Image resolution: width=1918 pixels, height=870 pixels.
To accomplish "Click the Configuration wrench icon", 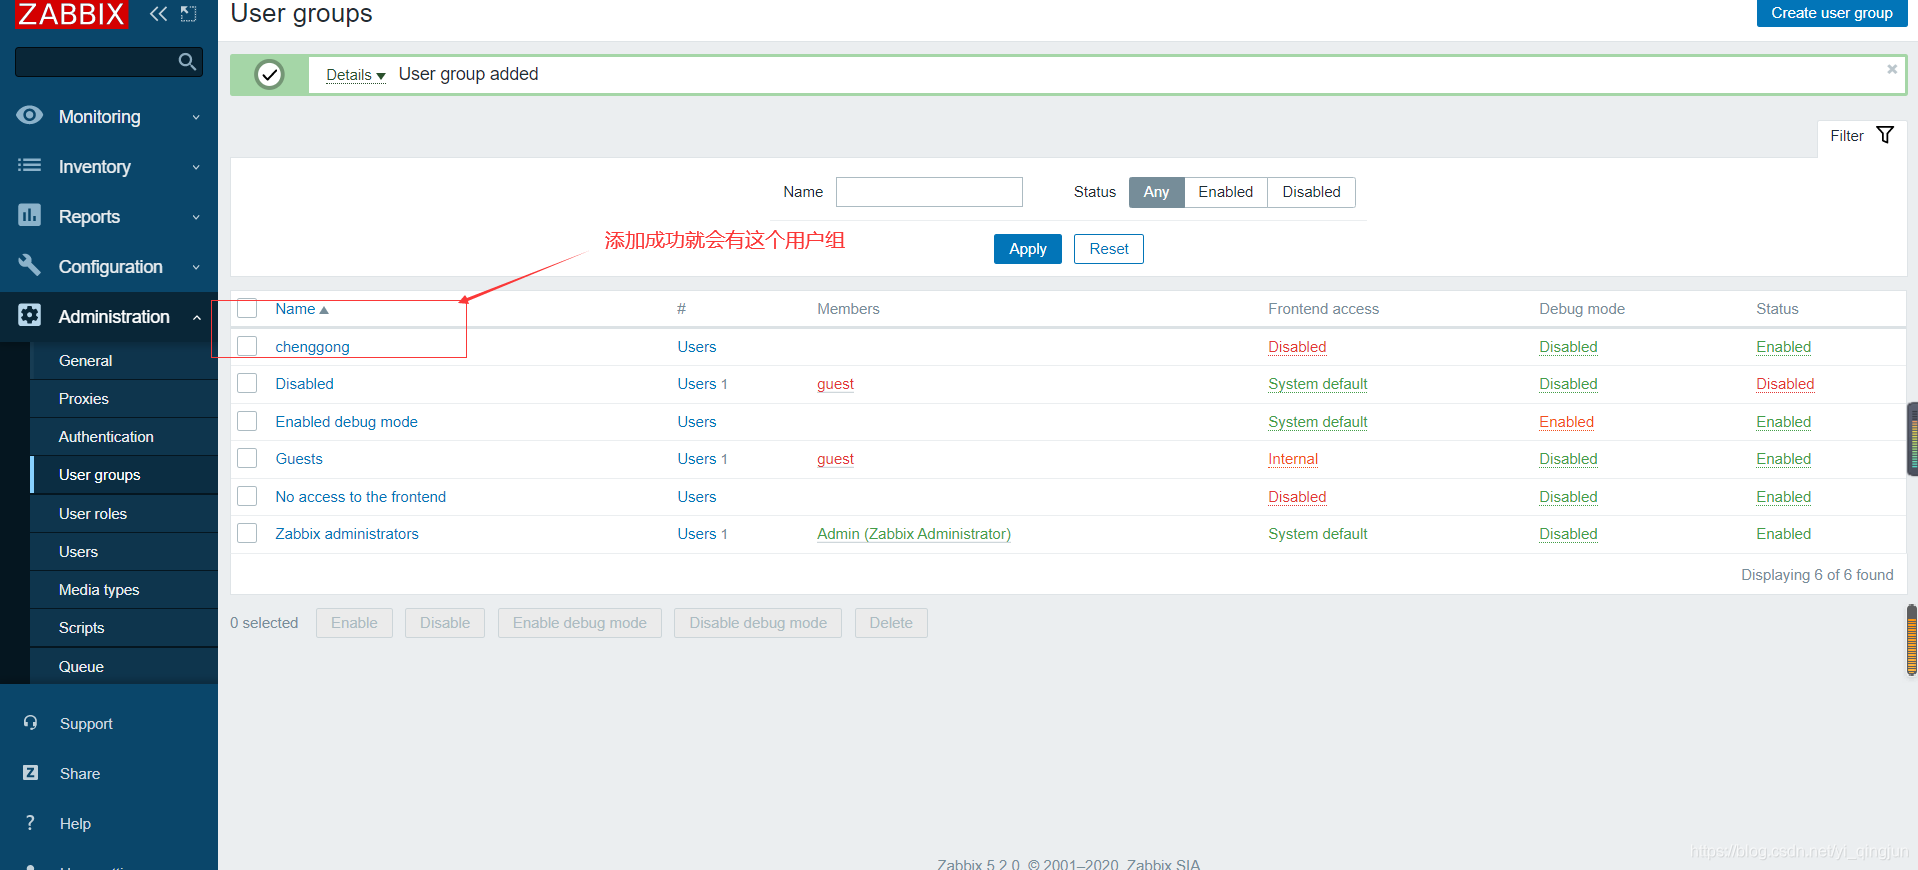I will pyautogui.click(x=30, y=265).
